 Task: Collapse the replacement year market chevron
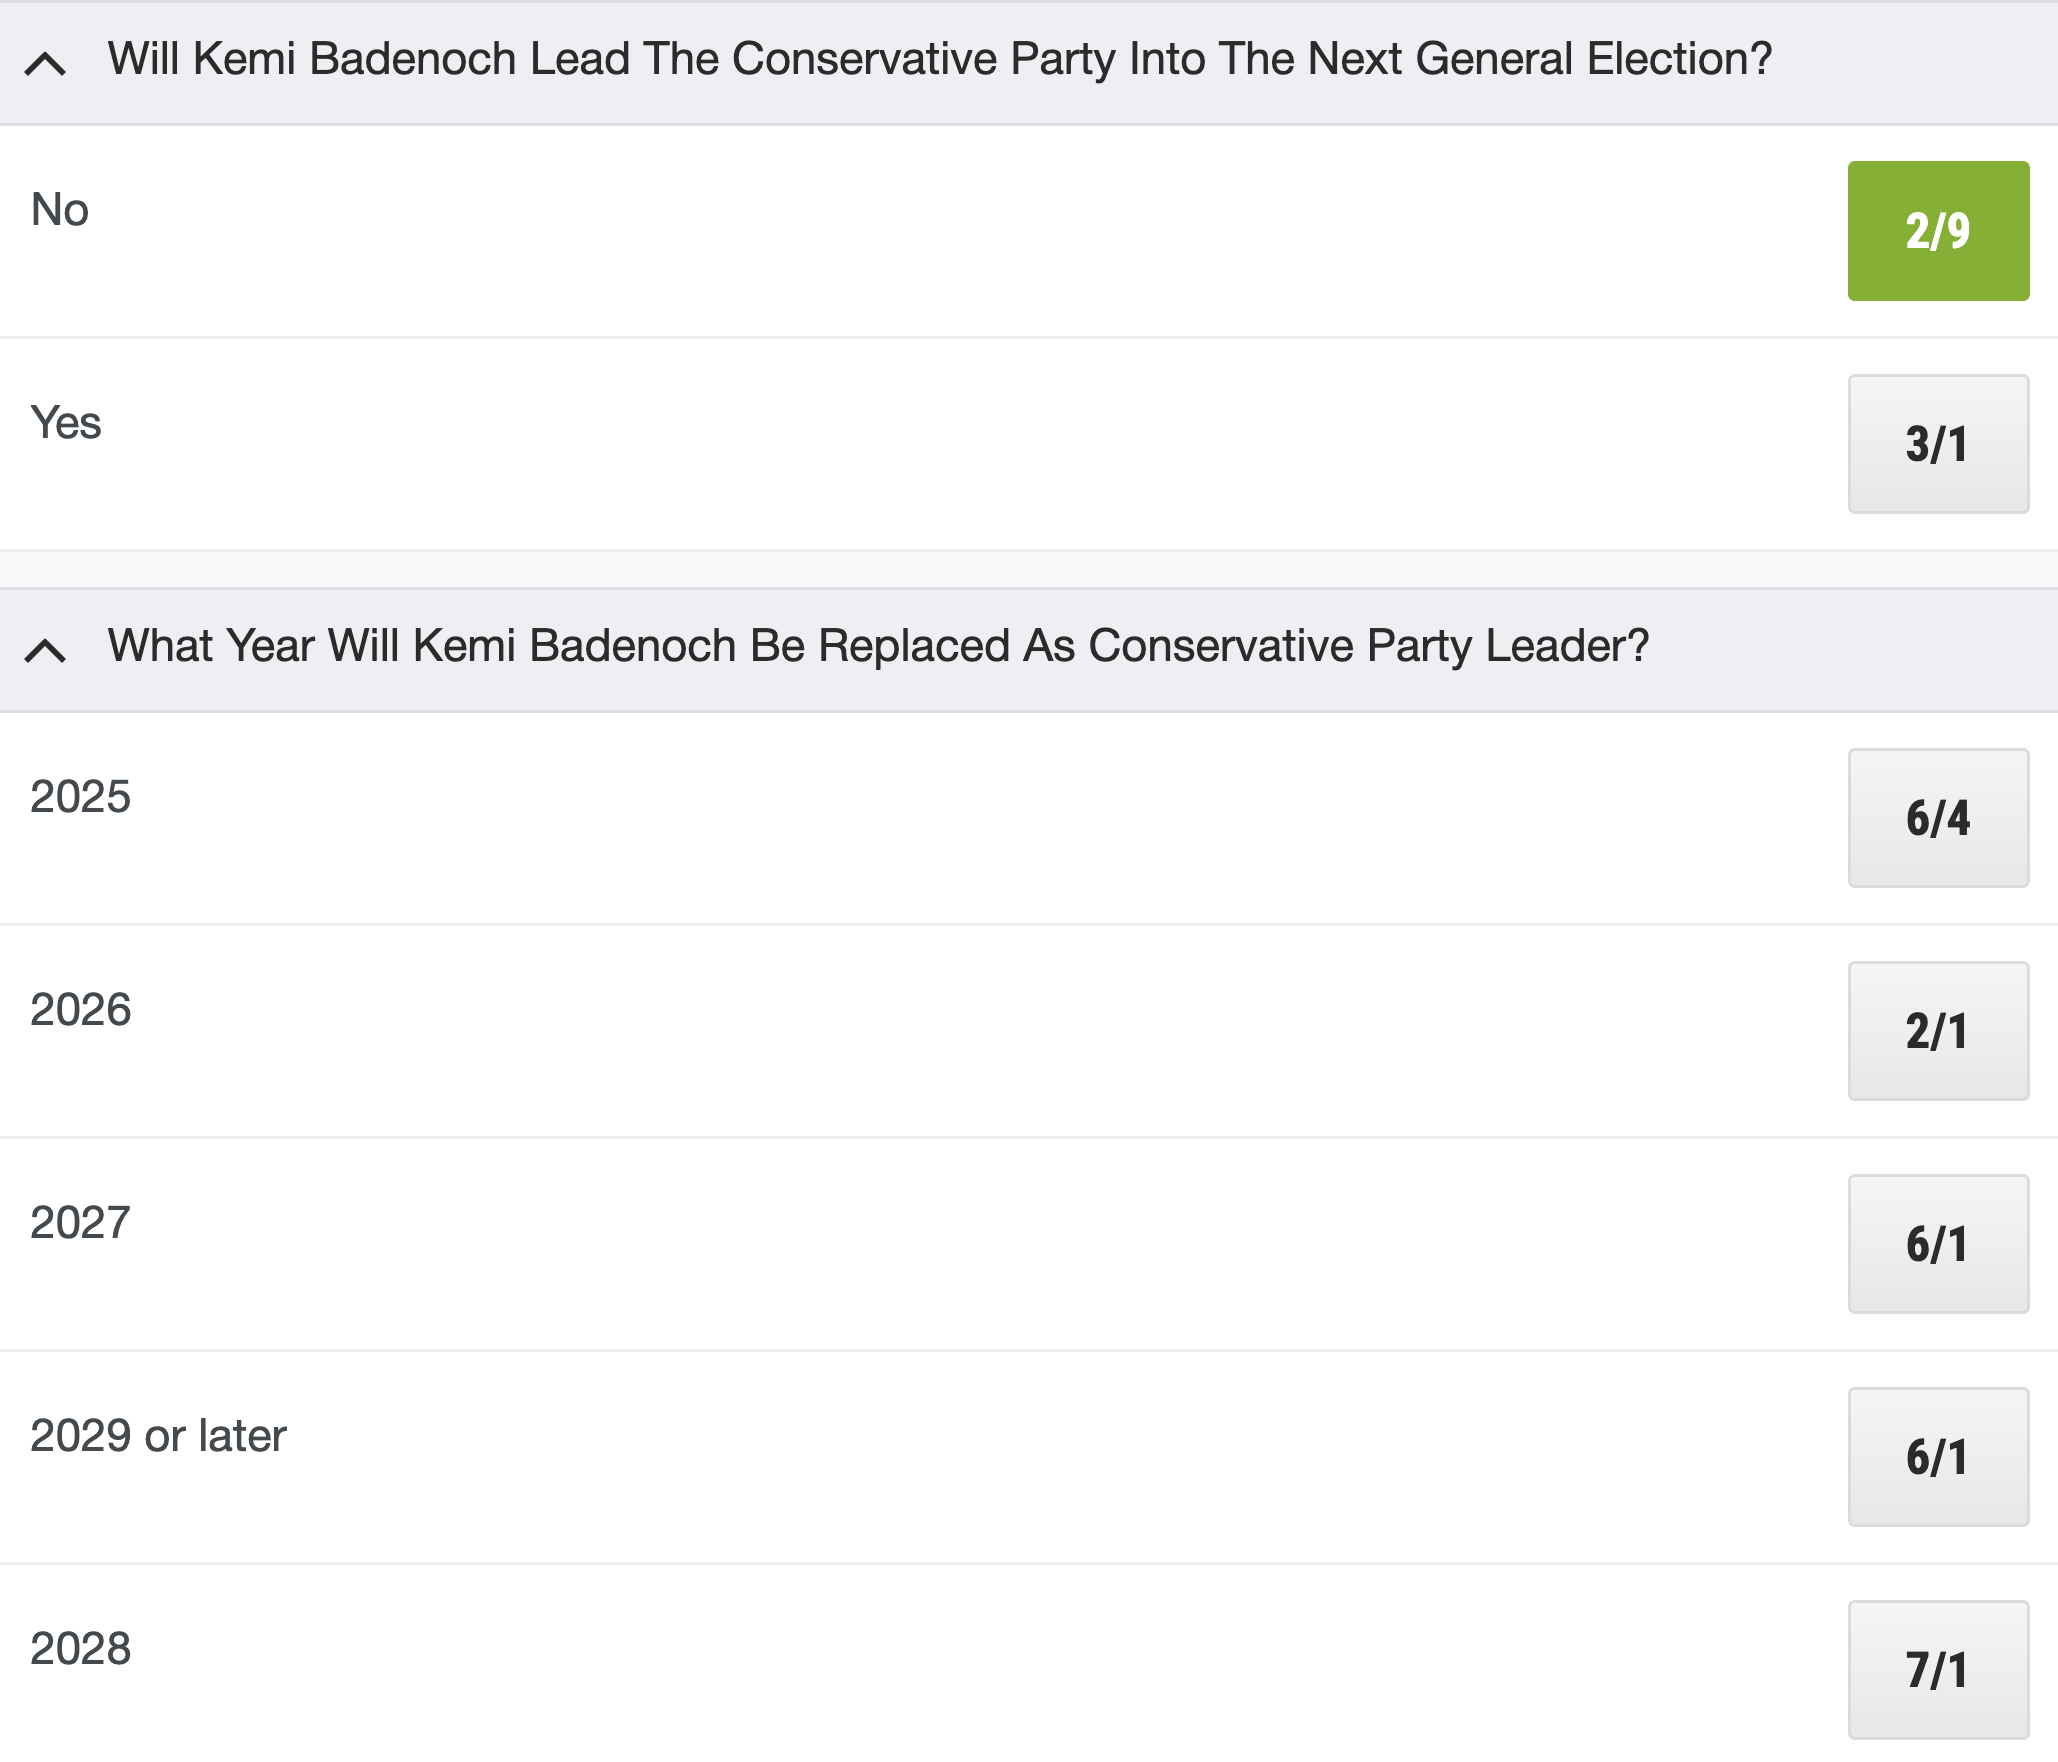[x=45, y=651]
